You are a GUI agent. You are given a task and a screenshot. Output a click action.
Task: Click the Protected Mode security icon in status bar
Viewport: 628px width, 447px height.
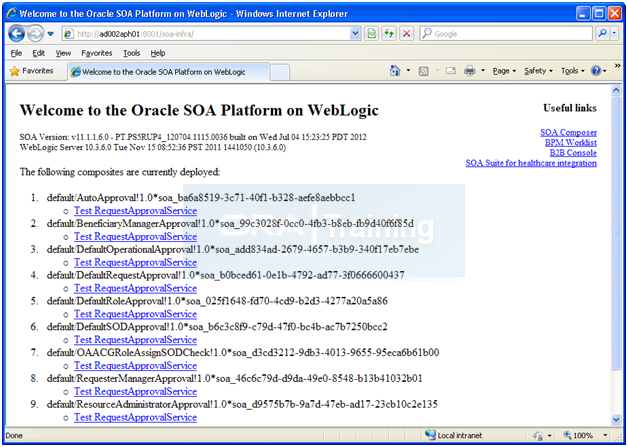tap(539, 436)
